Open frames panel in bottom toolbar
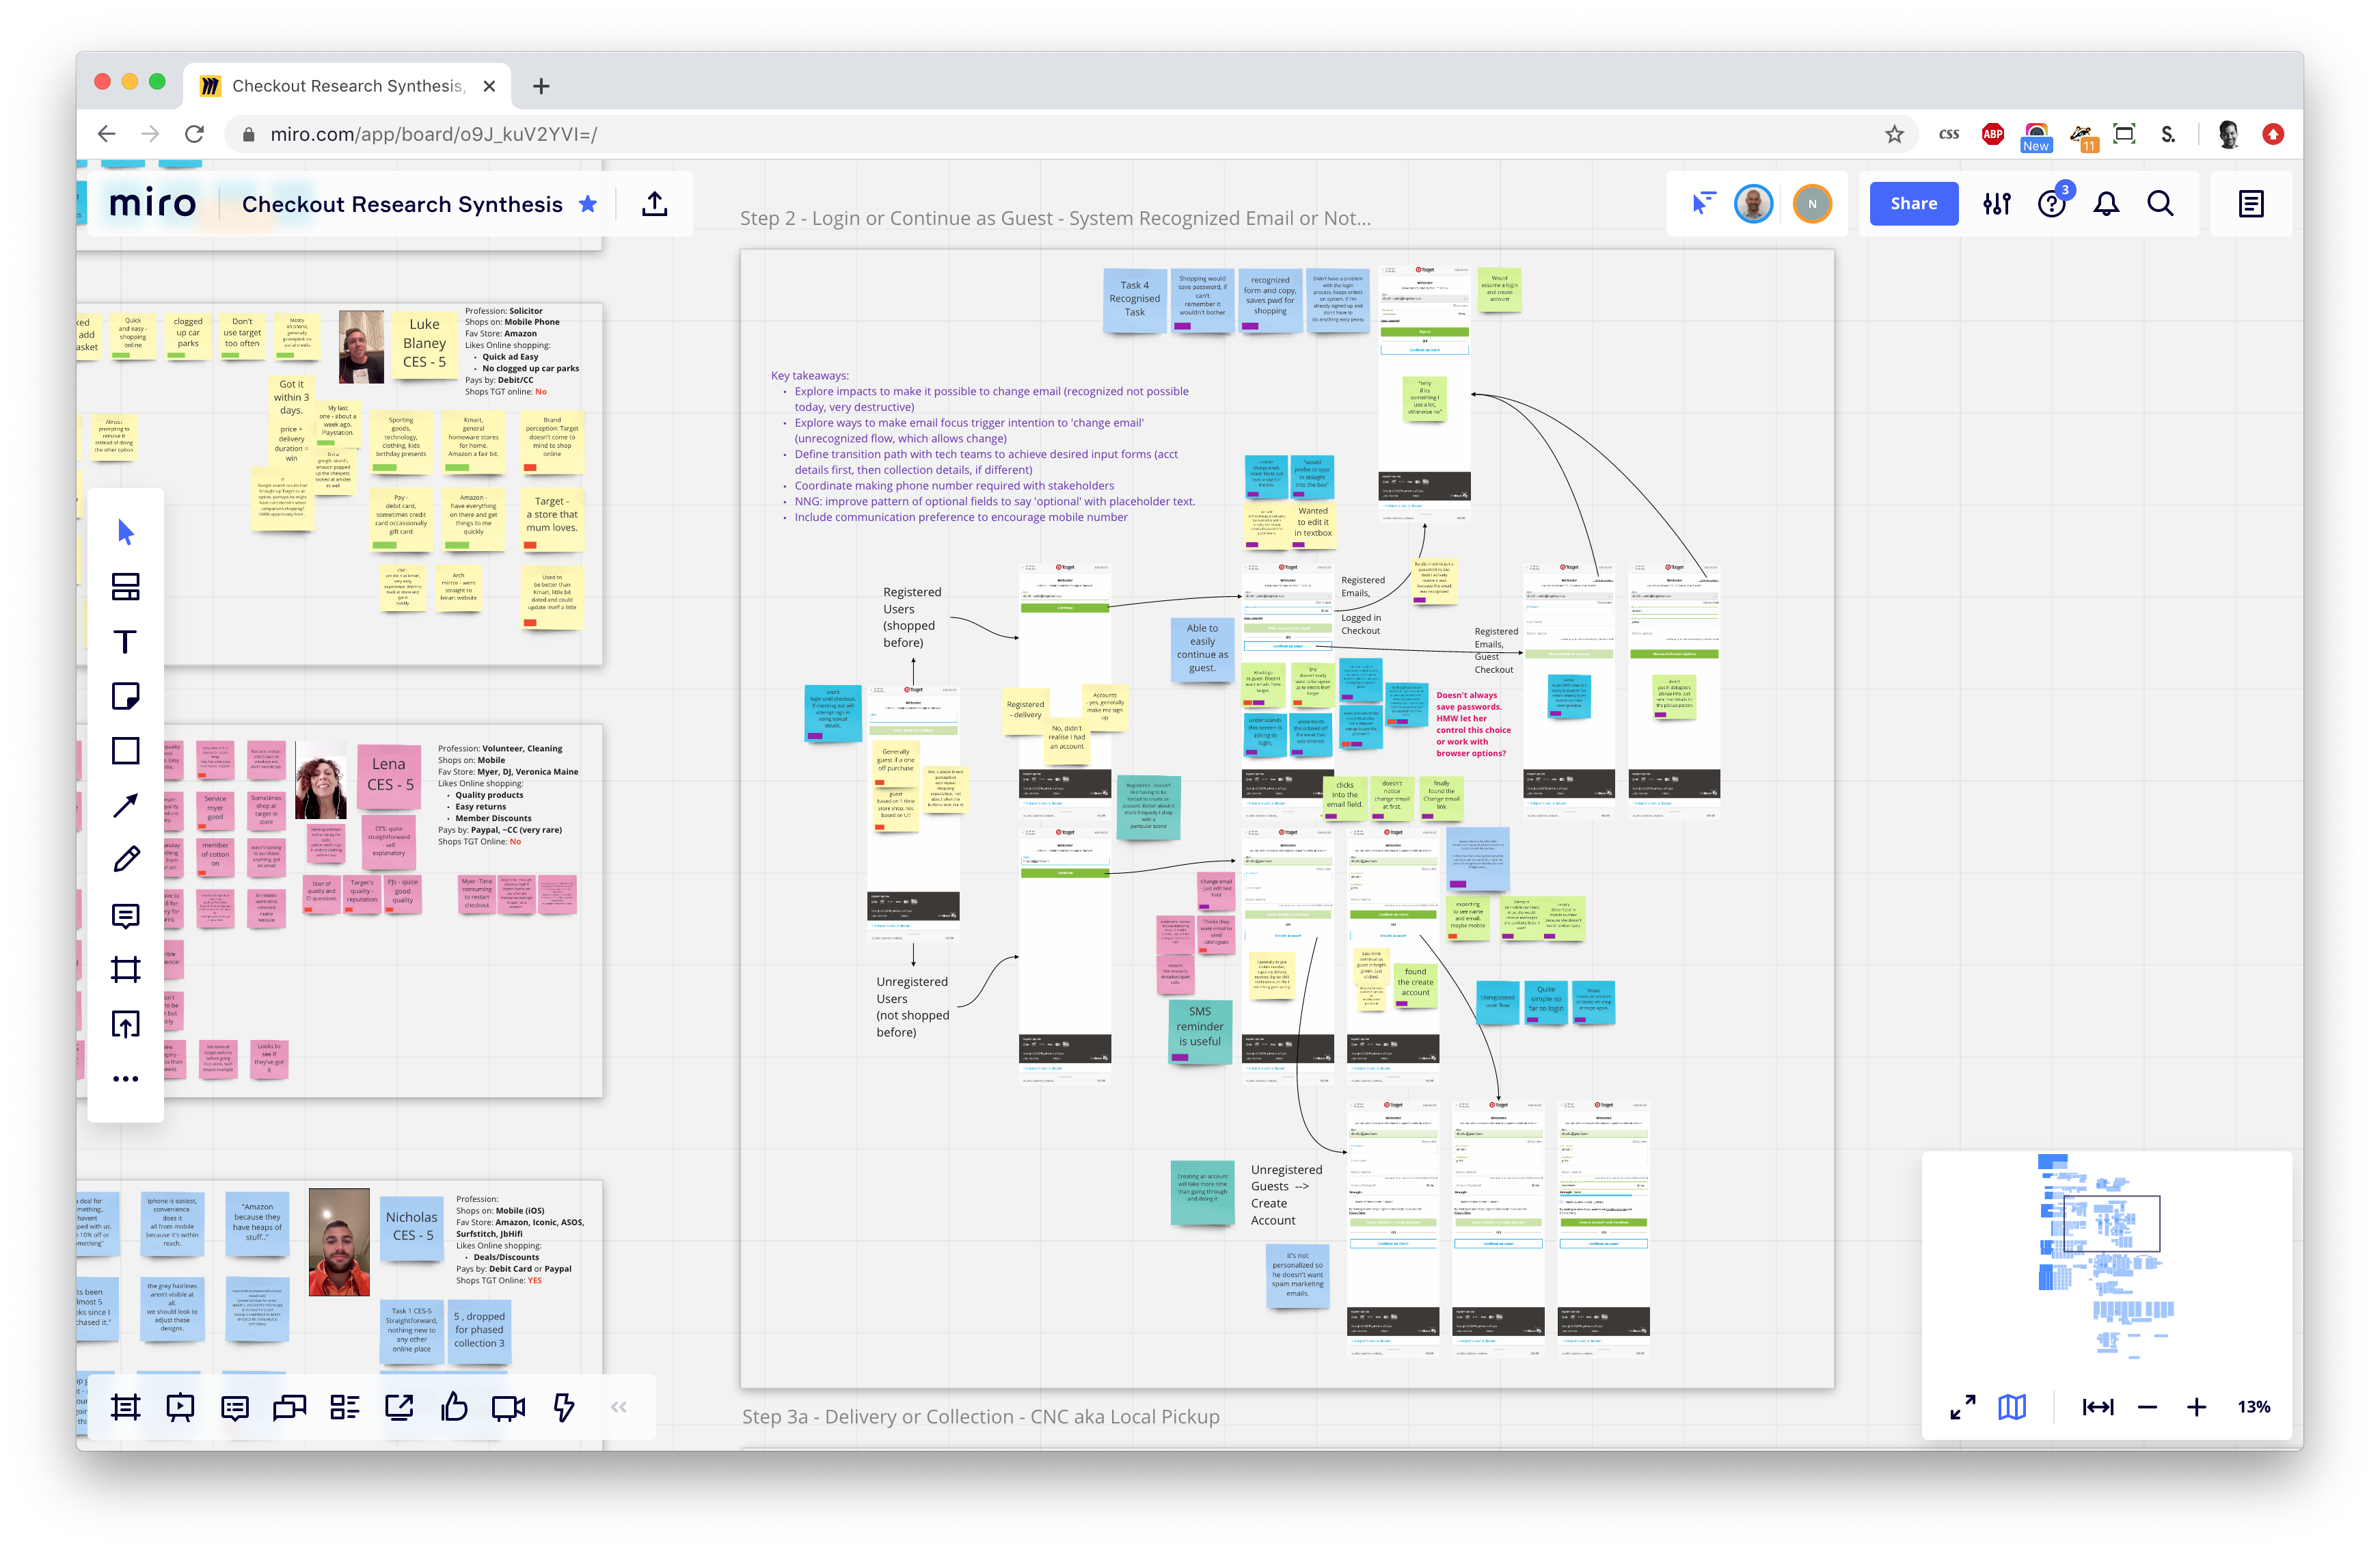Screen dimensions: 2380x1552 click(126, 1408)
